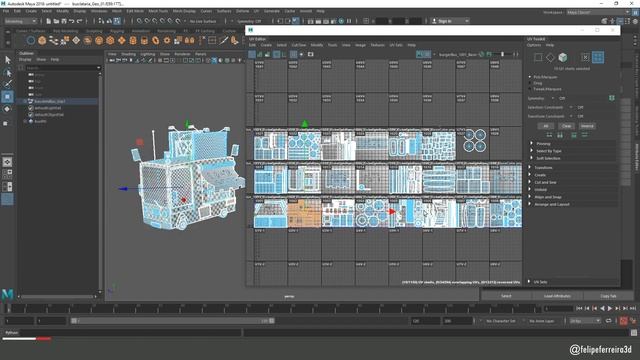Viewport: 640px width, 360px height.
Task: Click the blue sphere icon on the shelf
Action: [31, 40]
